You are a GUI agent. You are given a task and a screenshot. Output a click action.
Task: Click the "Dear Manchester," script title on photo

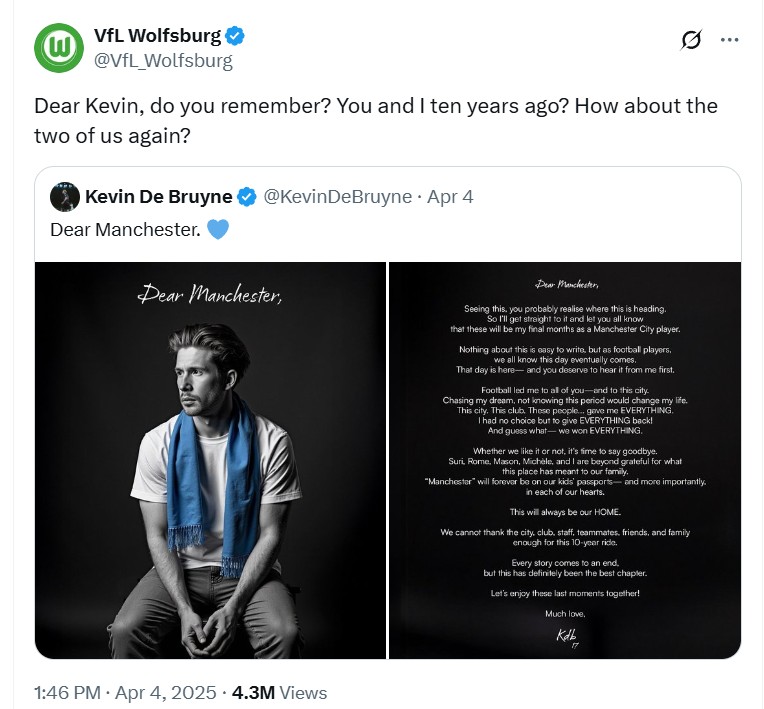click(x=210, y=294)
